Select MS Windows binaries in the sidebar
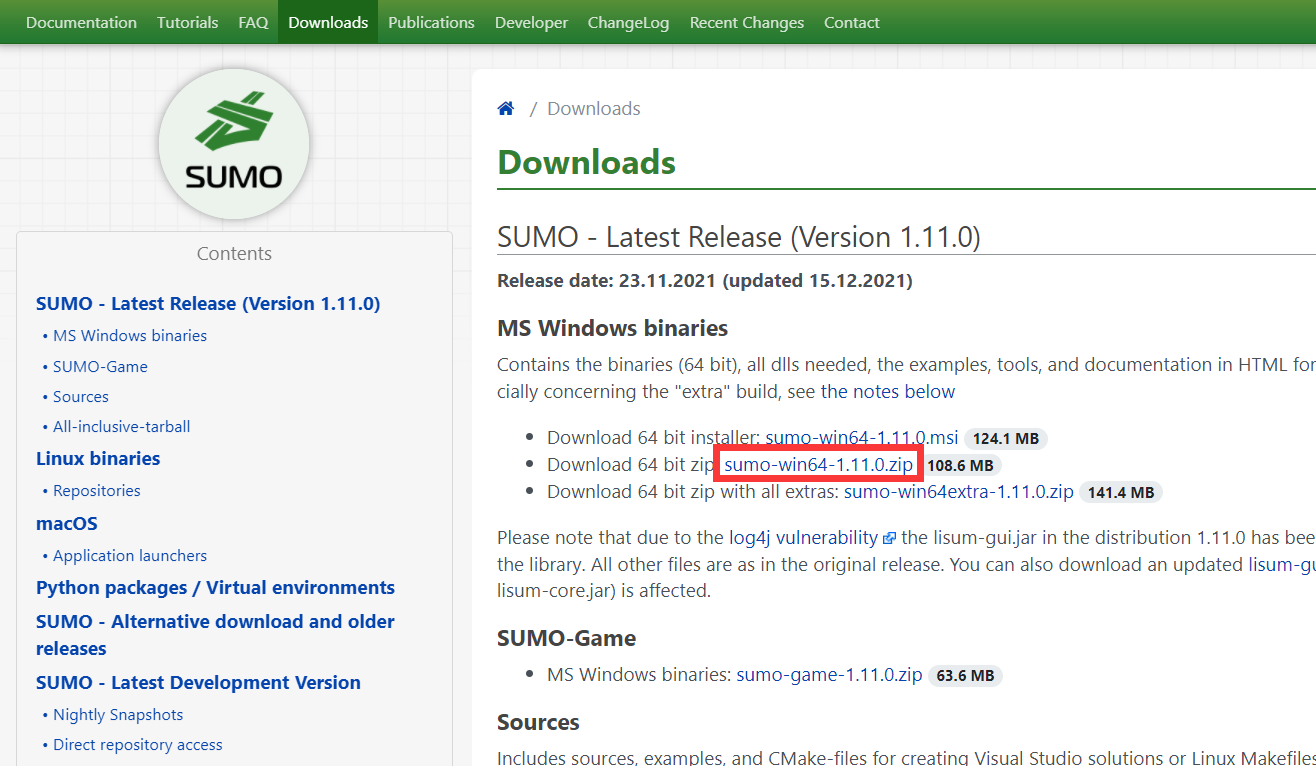This screenshot has width=1316, height=766. pyautogui.click(x=130, y=335)
